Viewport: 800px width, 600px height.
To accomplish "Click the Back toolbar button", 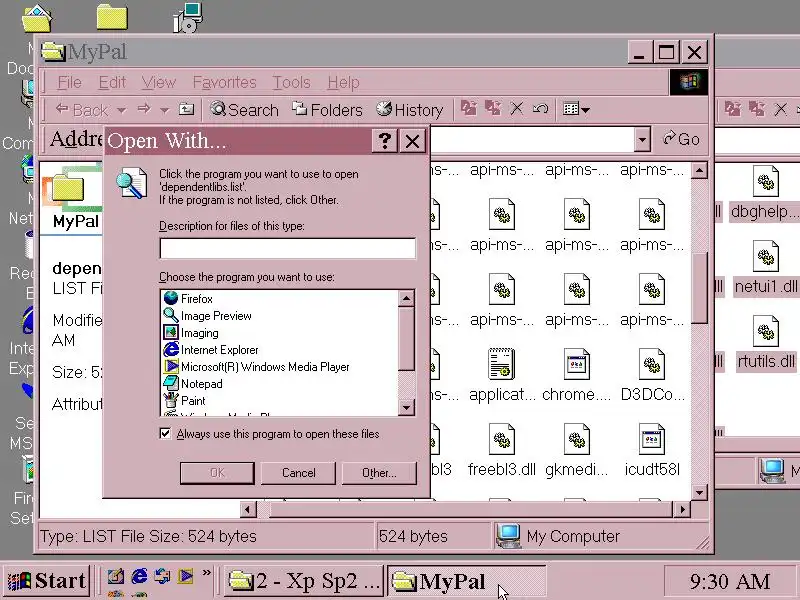I will 82,110.
